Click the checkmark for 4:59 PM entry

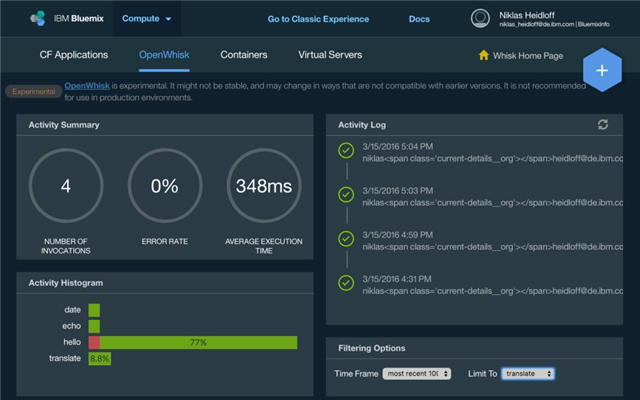click(346, 239)
